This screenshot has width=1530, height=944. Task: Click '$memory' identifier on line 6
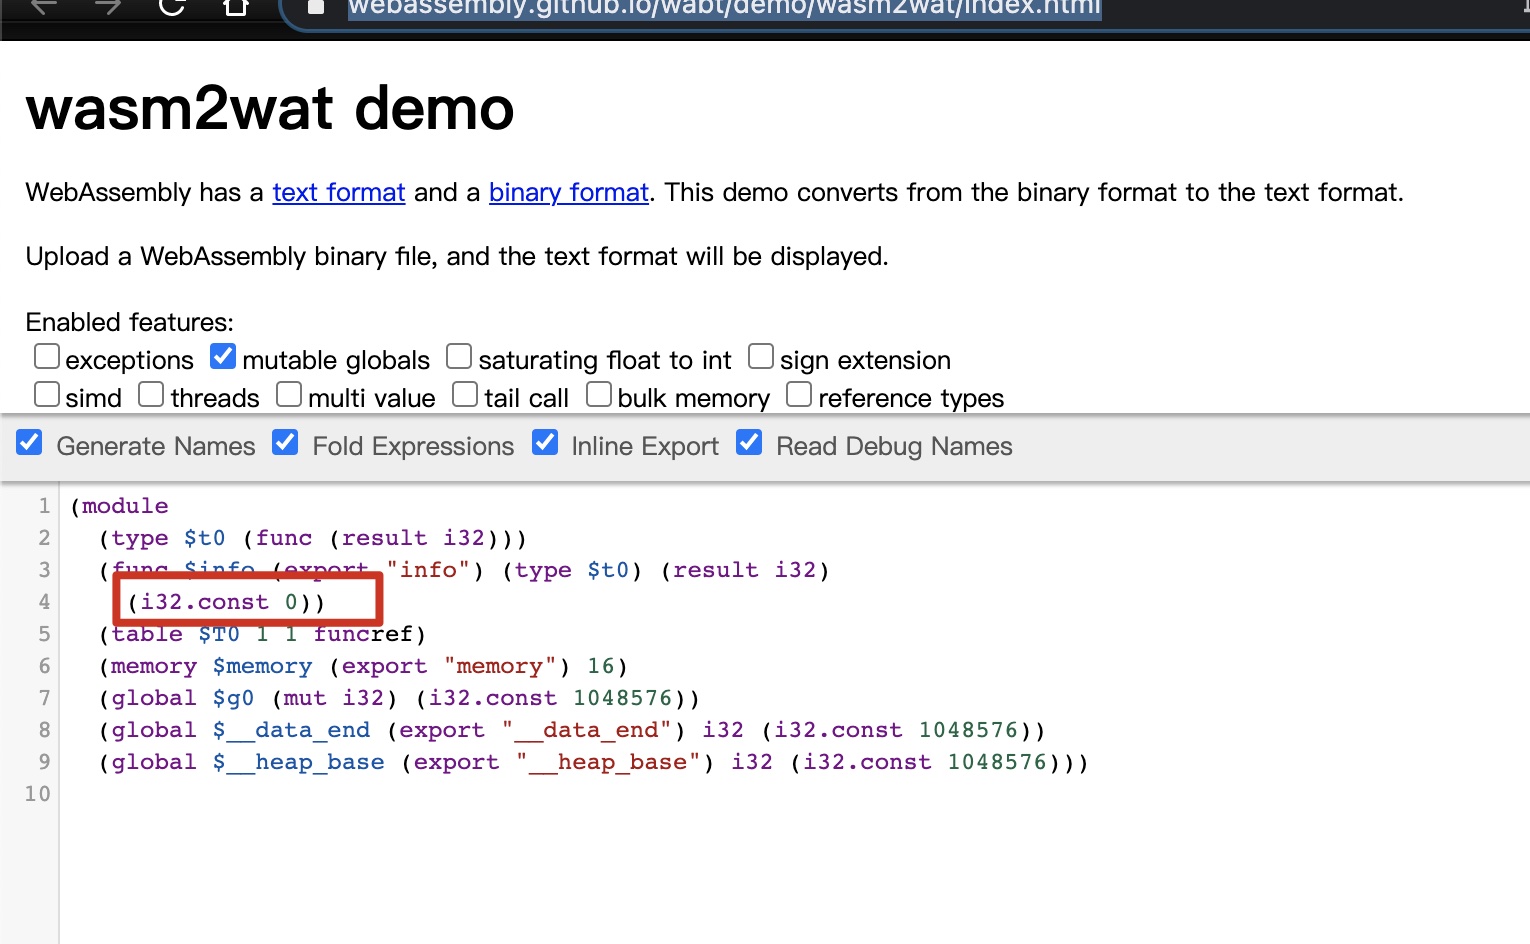click(262, 666)
